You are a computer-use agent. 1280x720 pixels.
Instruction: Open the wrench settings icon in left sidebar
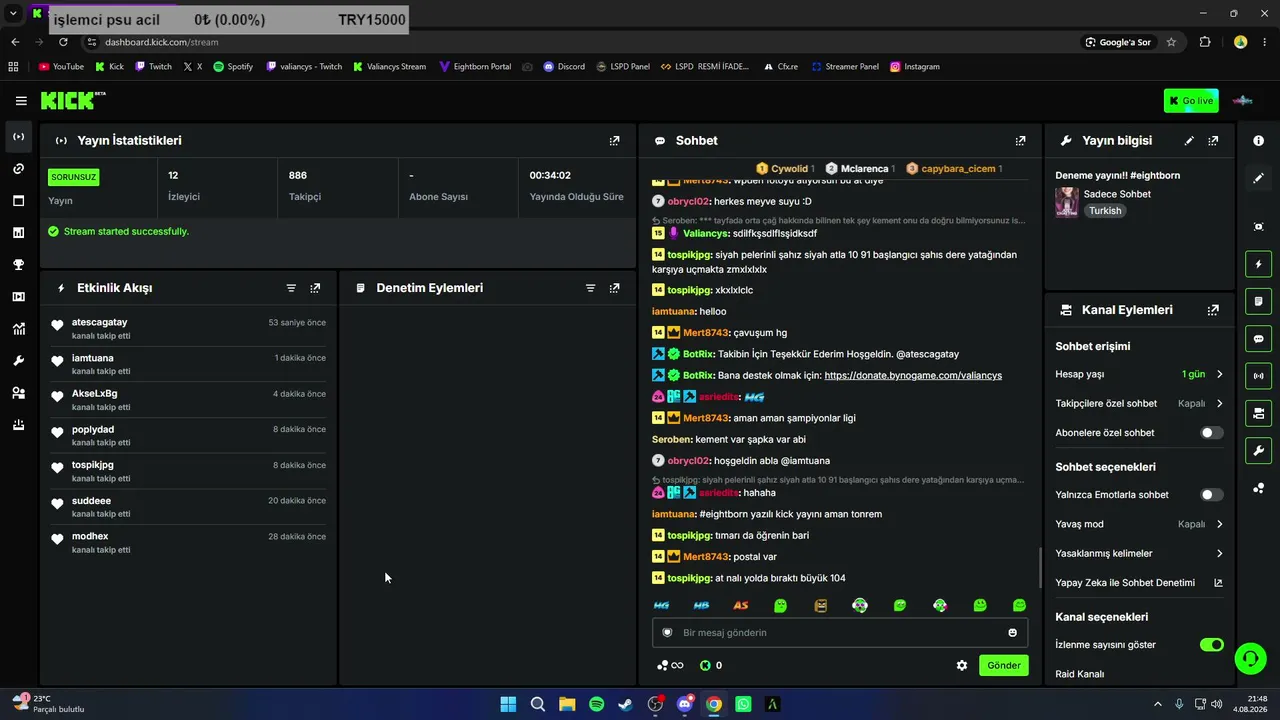pos(18,361)
